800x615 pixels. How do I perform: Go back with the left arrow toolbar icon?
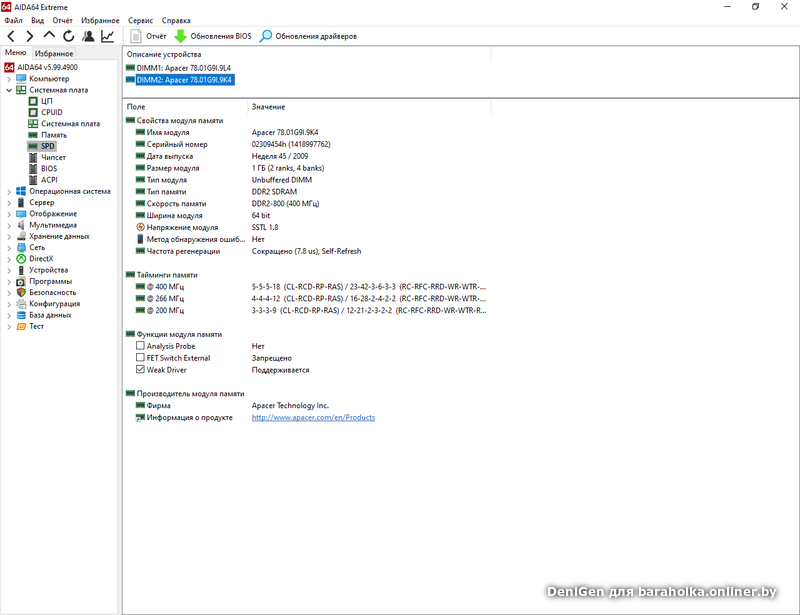tap(11, 36)
